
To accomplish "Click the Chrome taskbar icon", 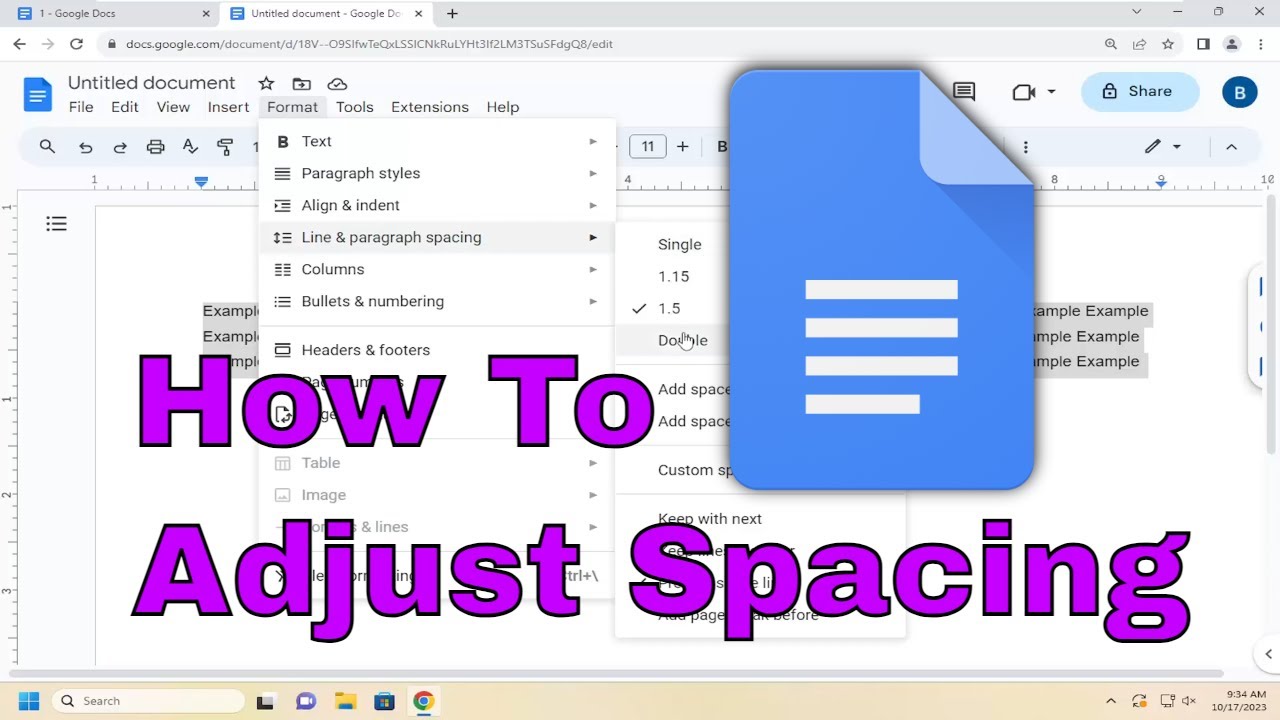I will 424,701.
